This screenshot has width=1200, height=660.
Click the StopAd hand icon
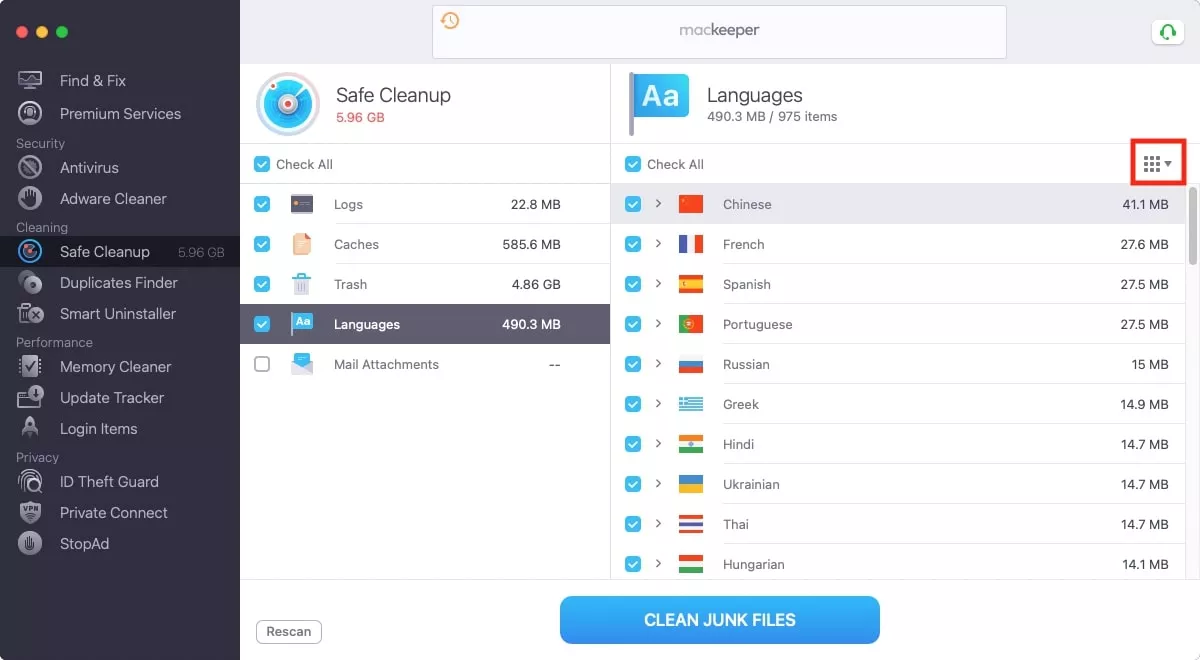30,544
